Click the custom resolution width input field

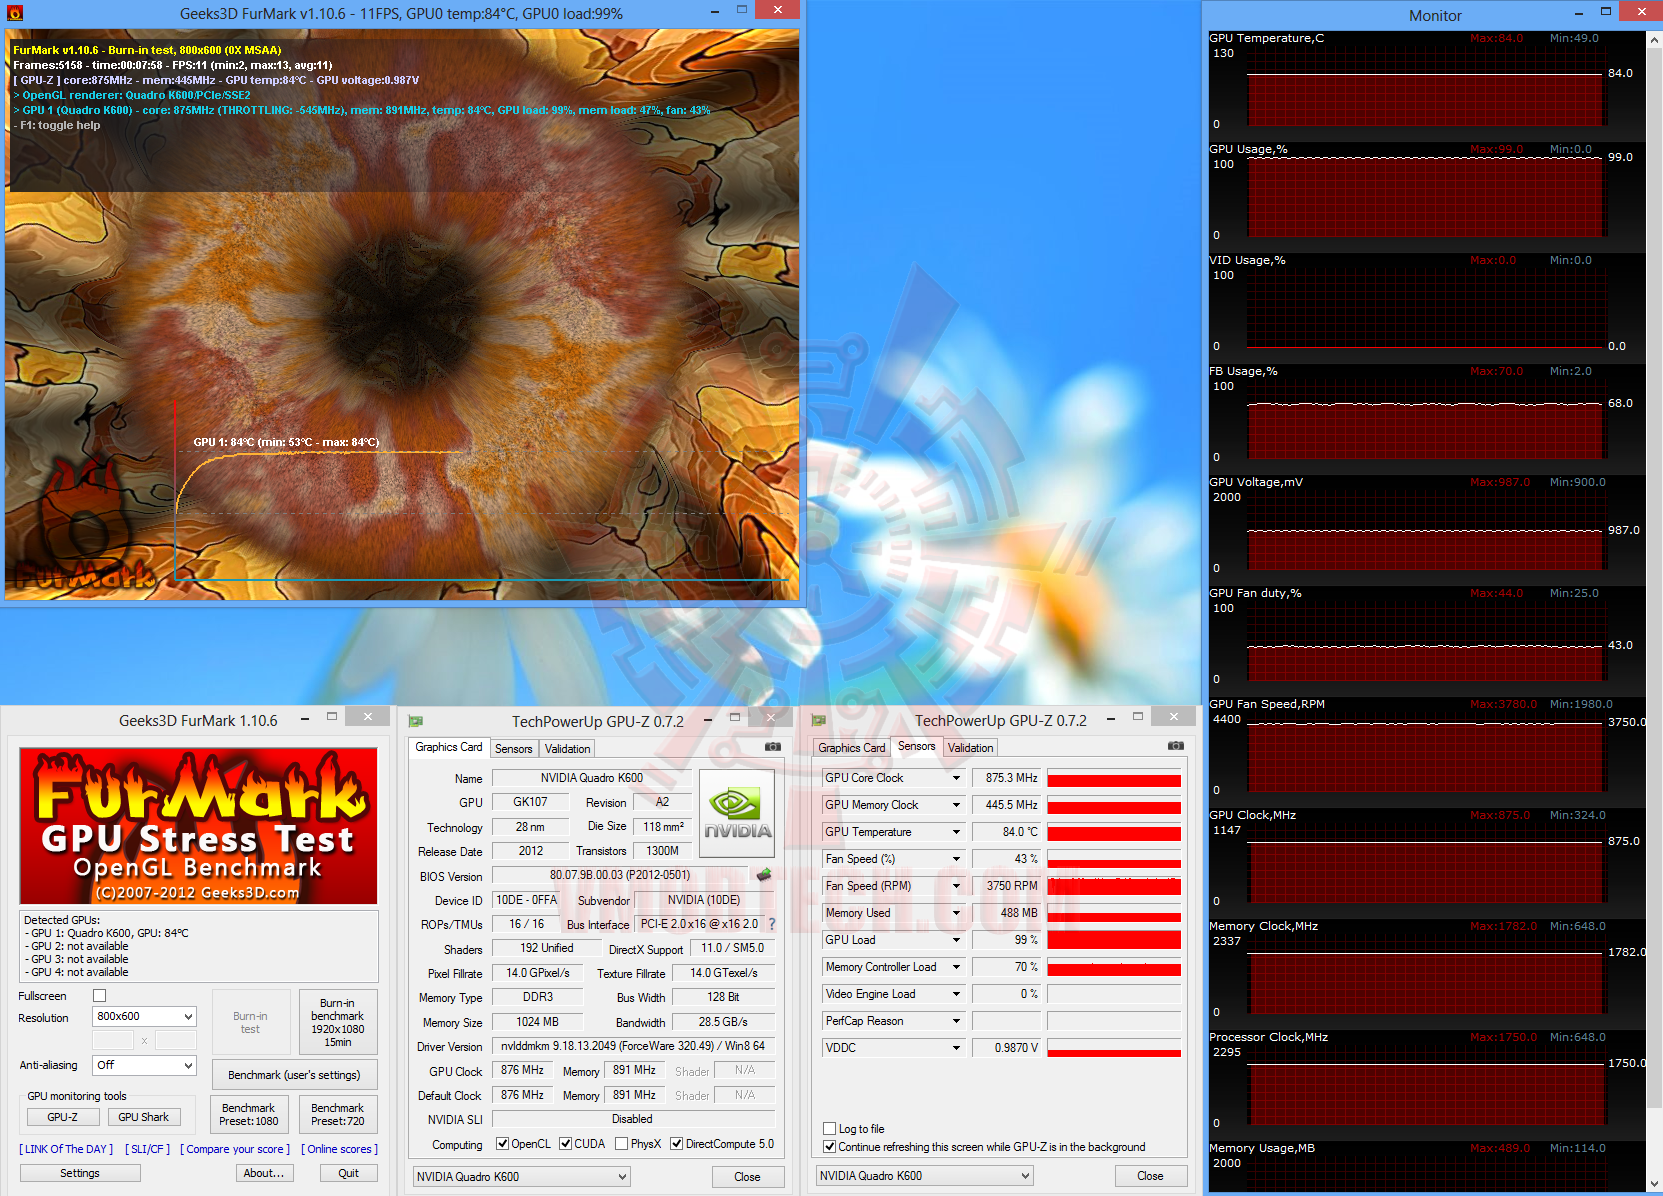click(113, 1040)
